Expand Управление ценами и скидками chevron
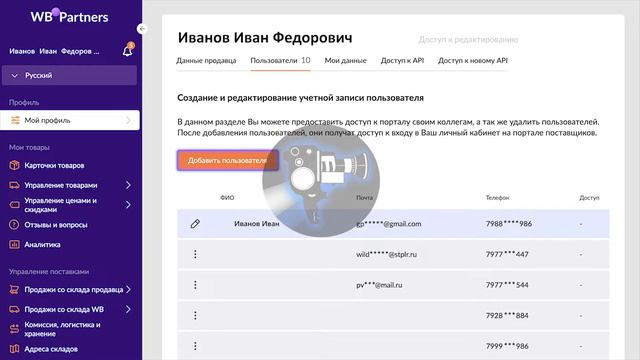 [x=128, y=205]
